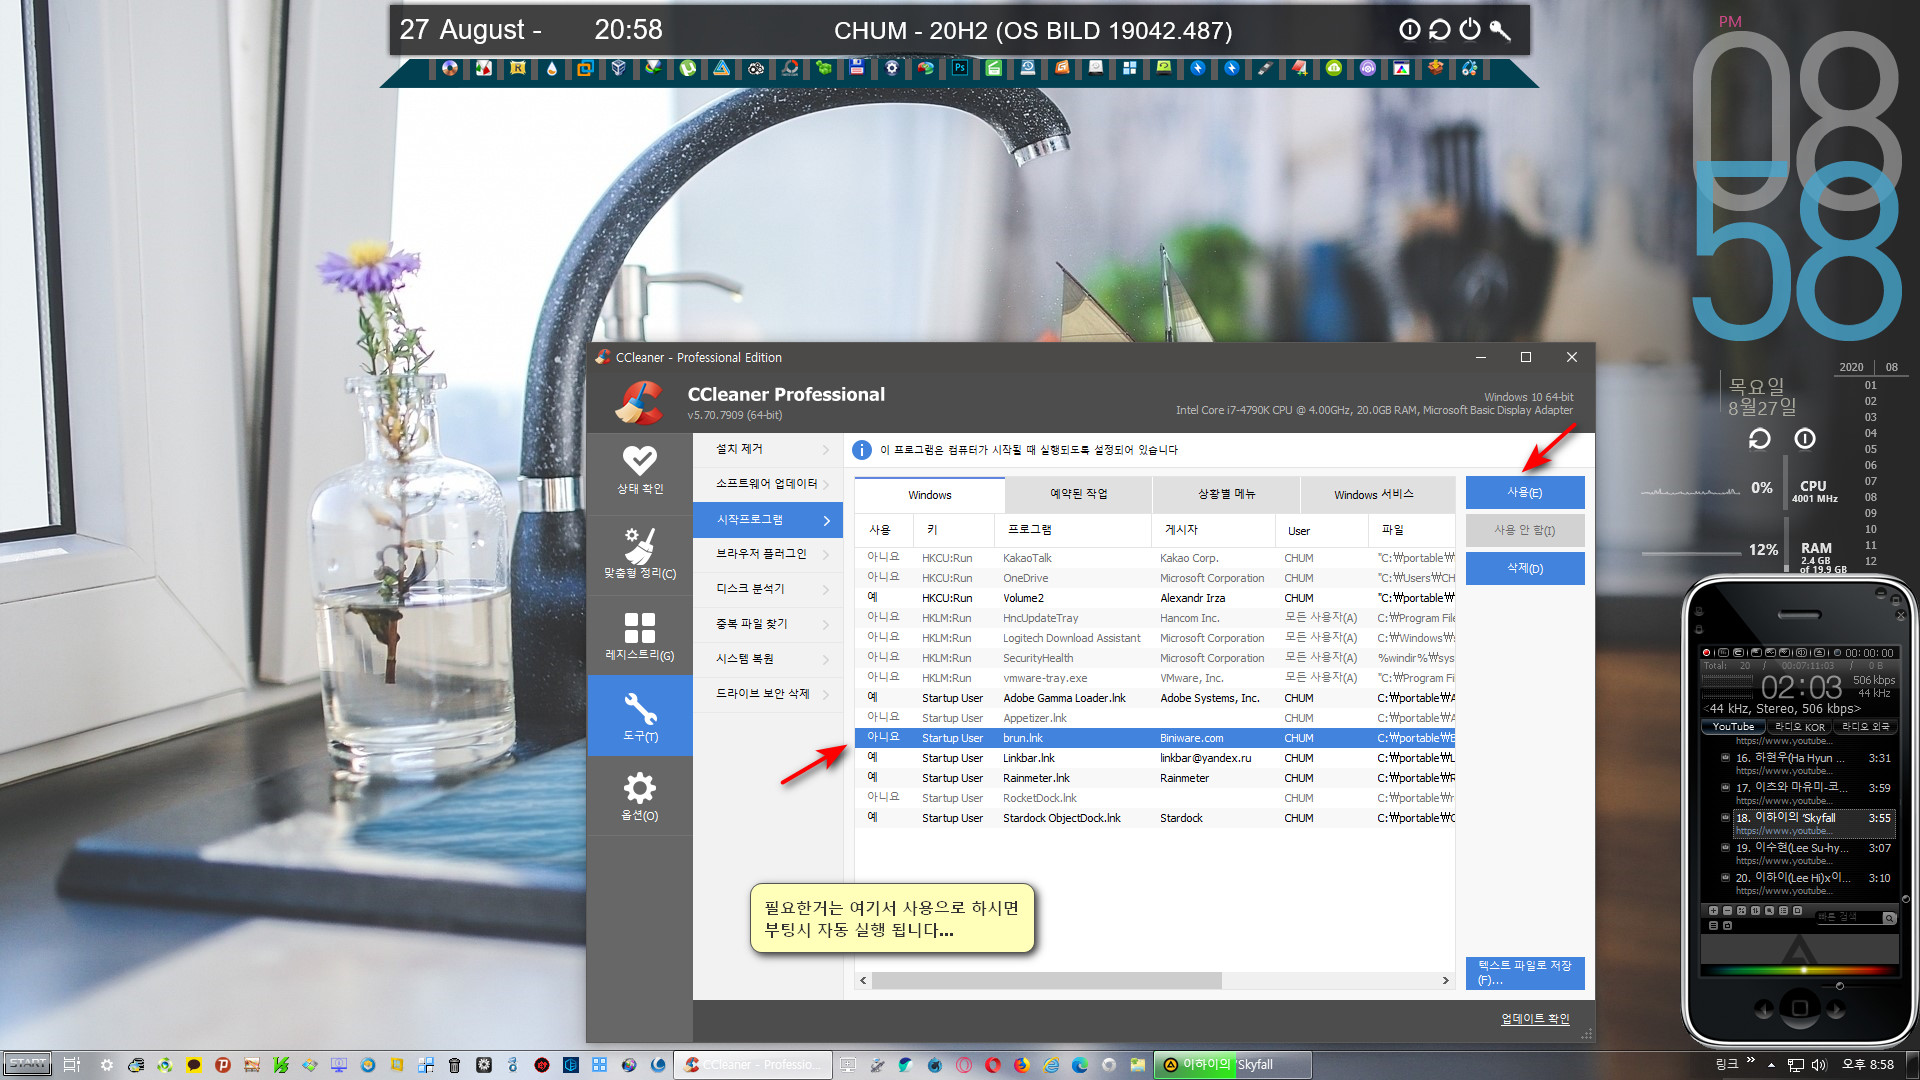Screen dimensions: 1920x1080
Task: Click the red record button in music player
Action: click(x=1707, y=652)
